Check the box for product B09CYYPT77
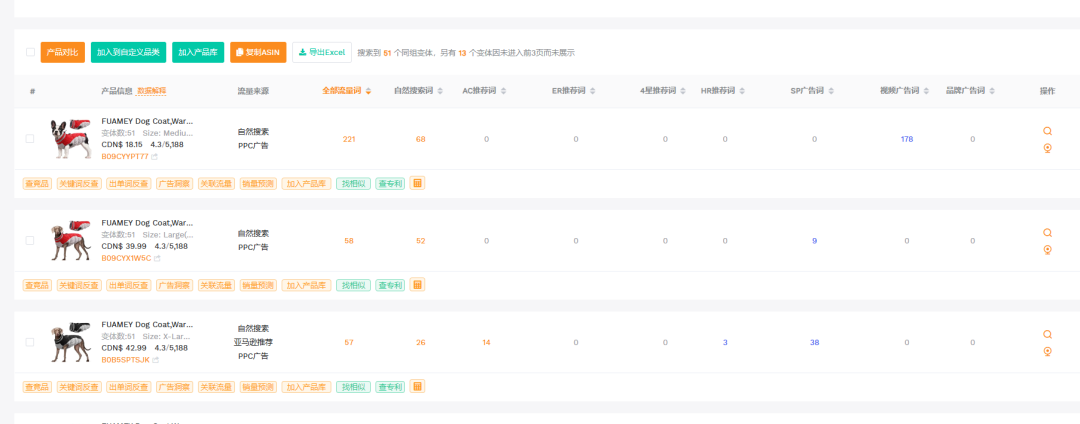 pos(30,139)
